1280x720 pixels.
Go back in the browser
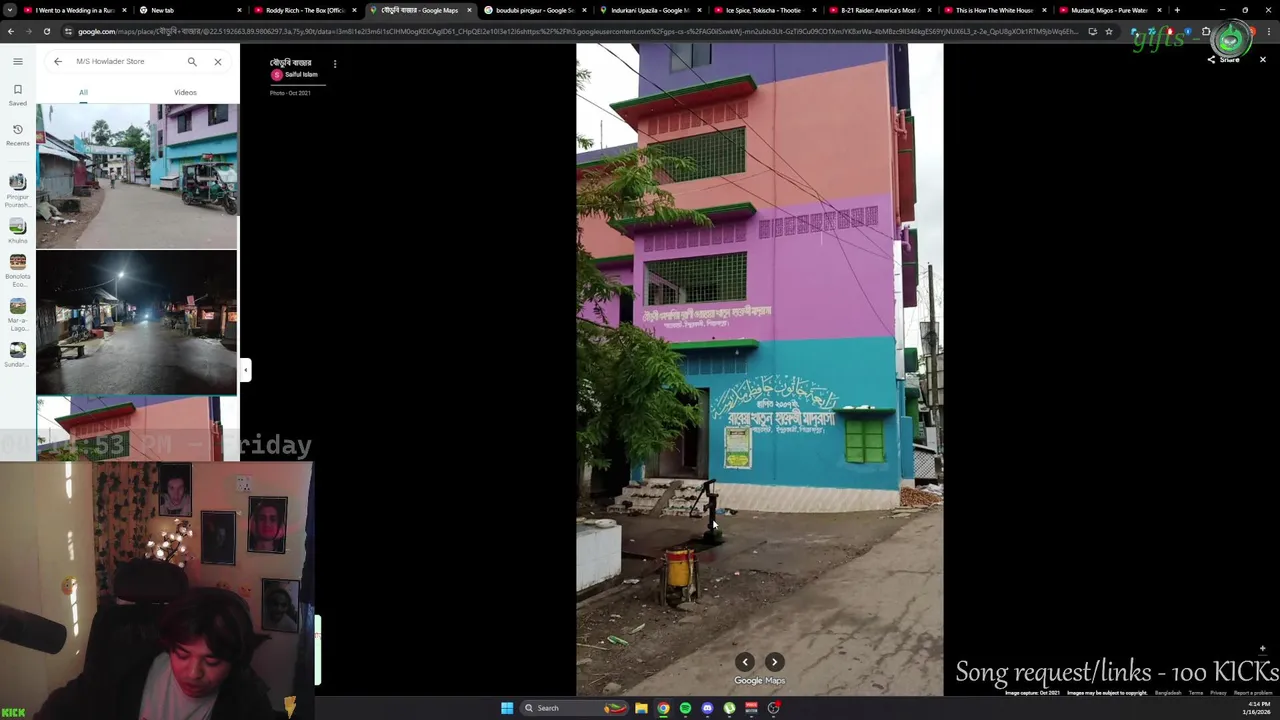[x=10, y=31]
